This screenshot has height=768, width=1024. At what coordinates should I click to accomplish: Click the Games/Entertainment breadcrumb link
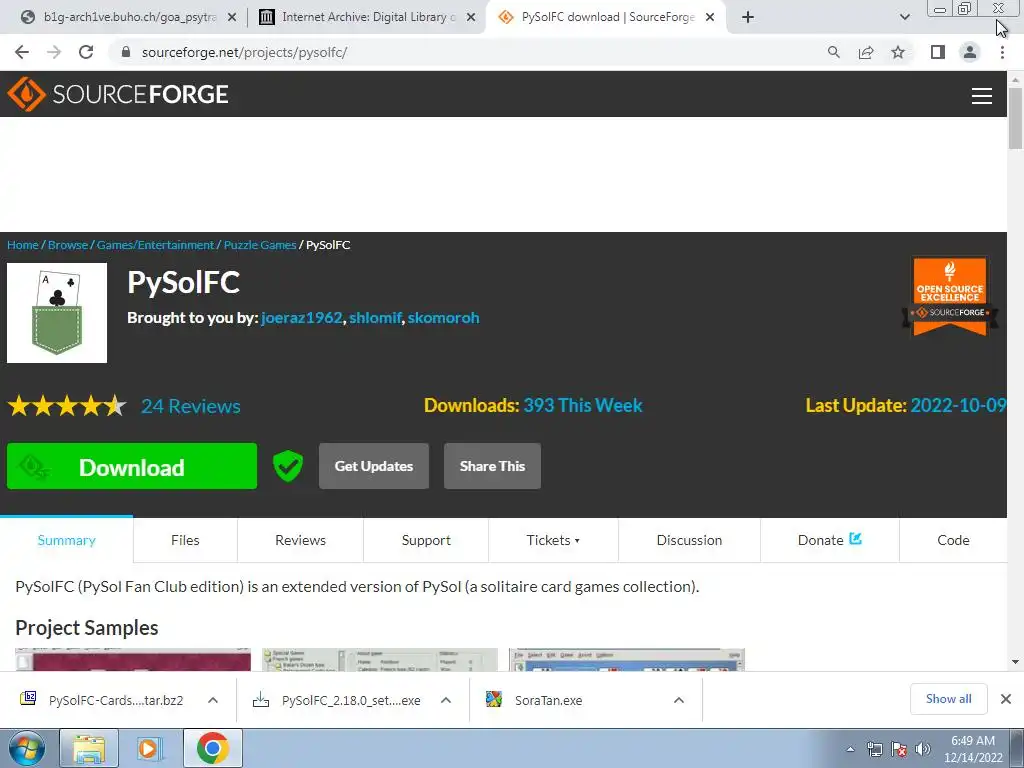click(x=155, y=245)
